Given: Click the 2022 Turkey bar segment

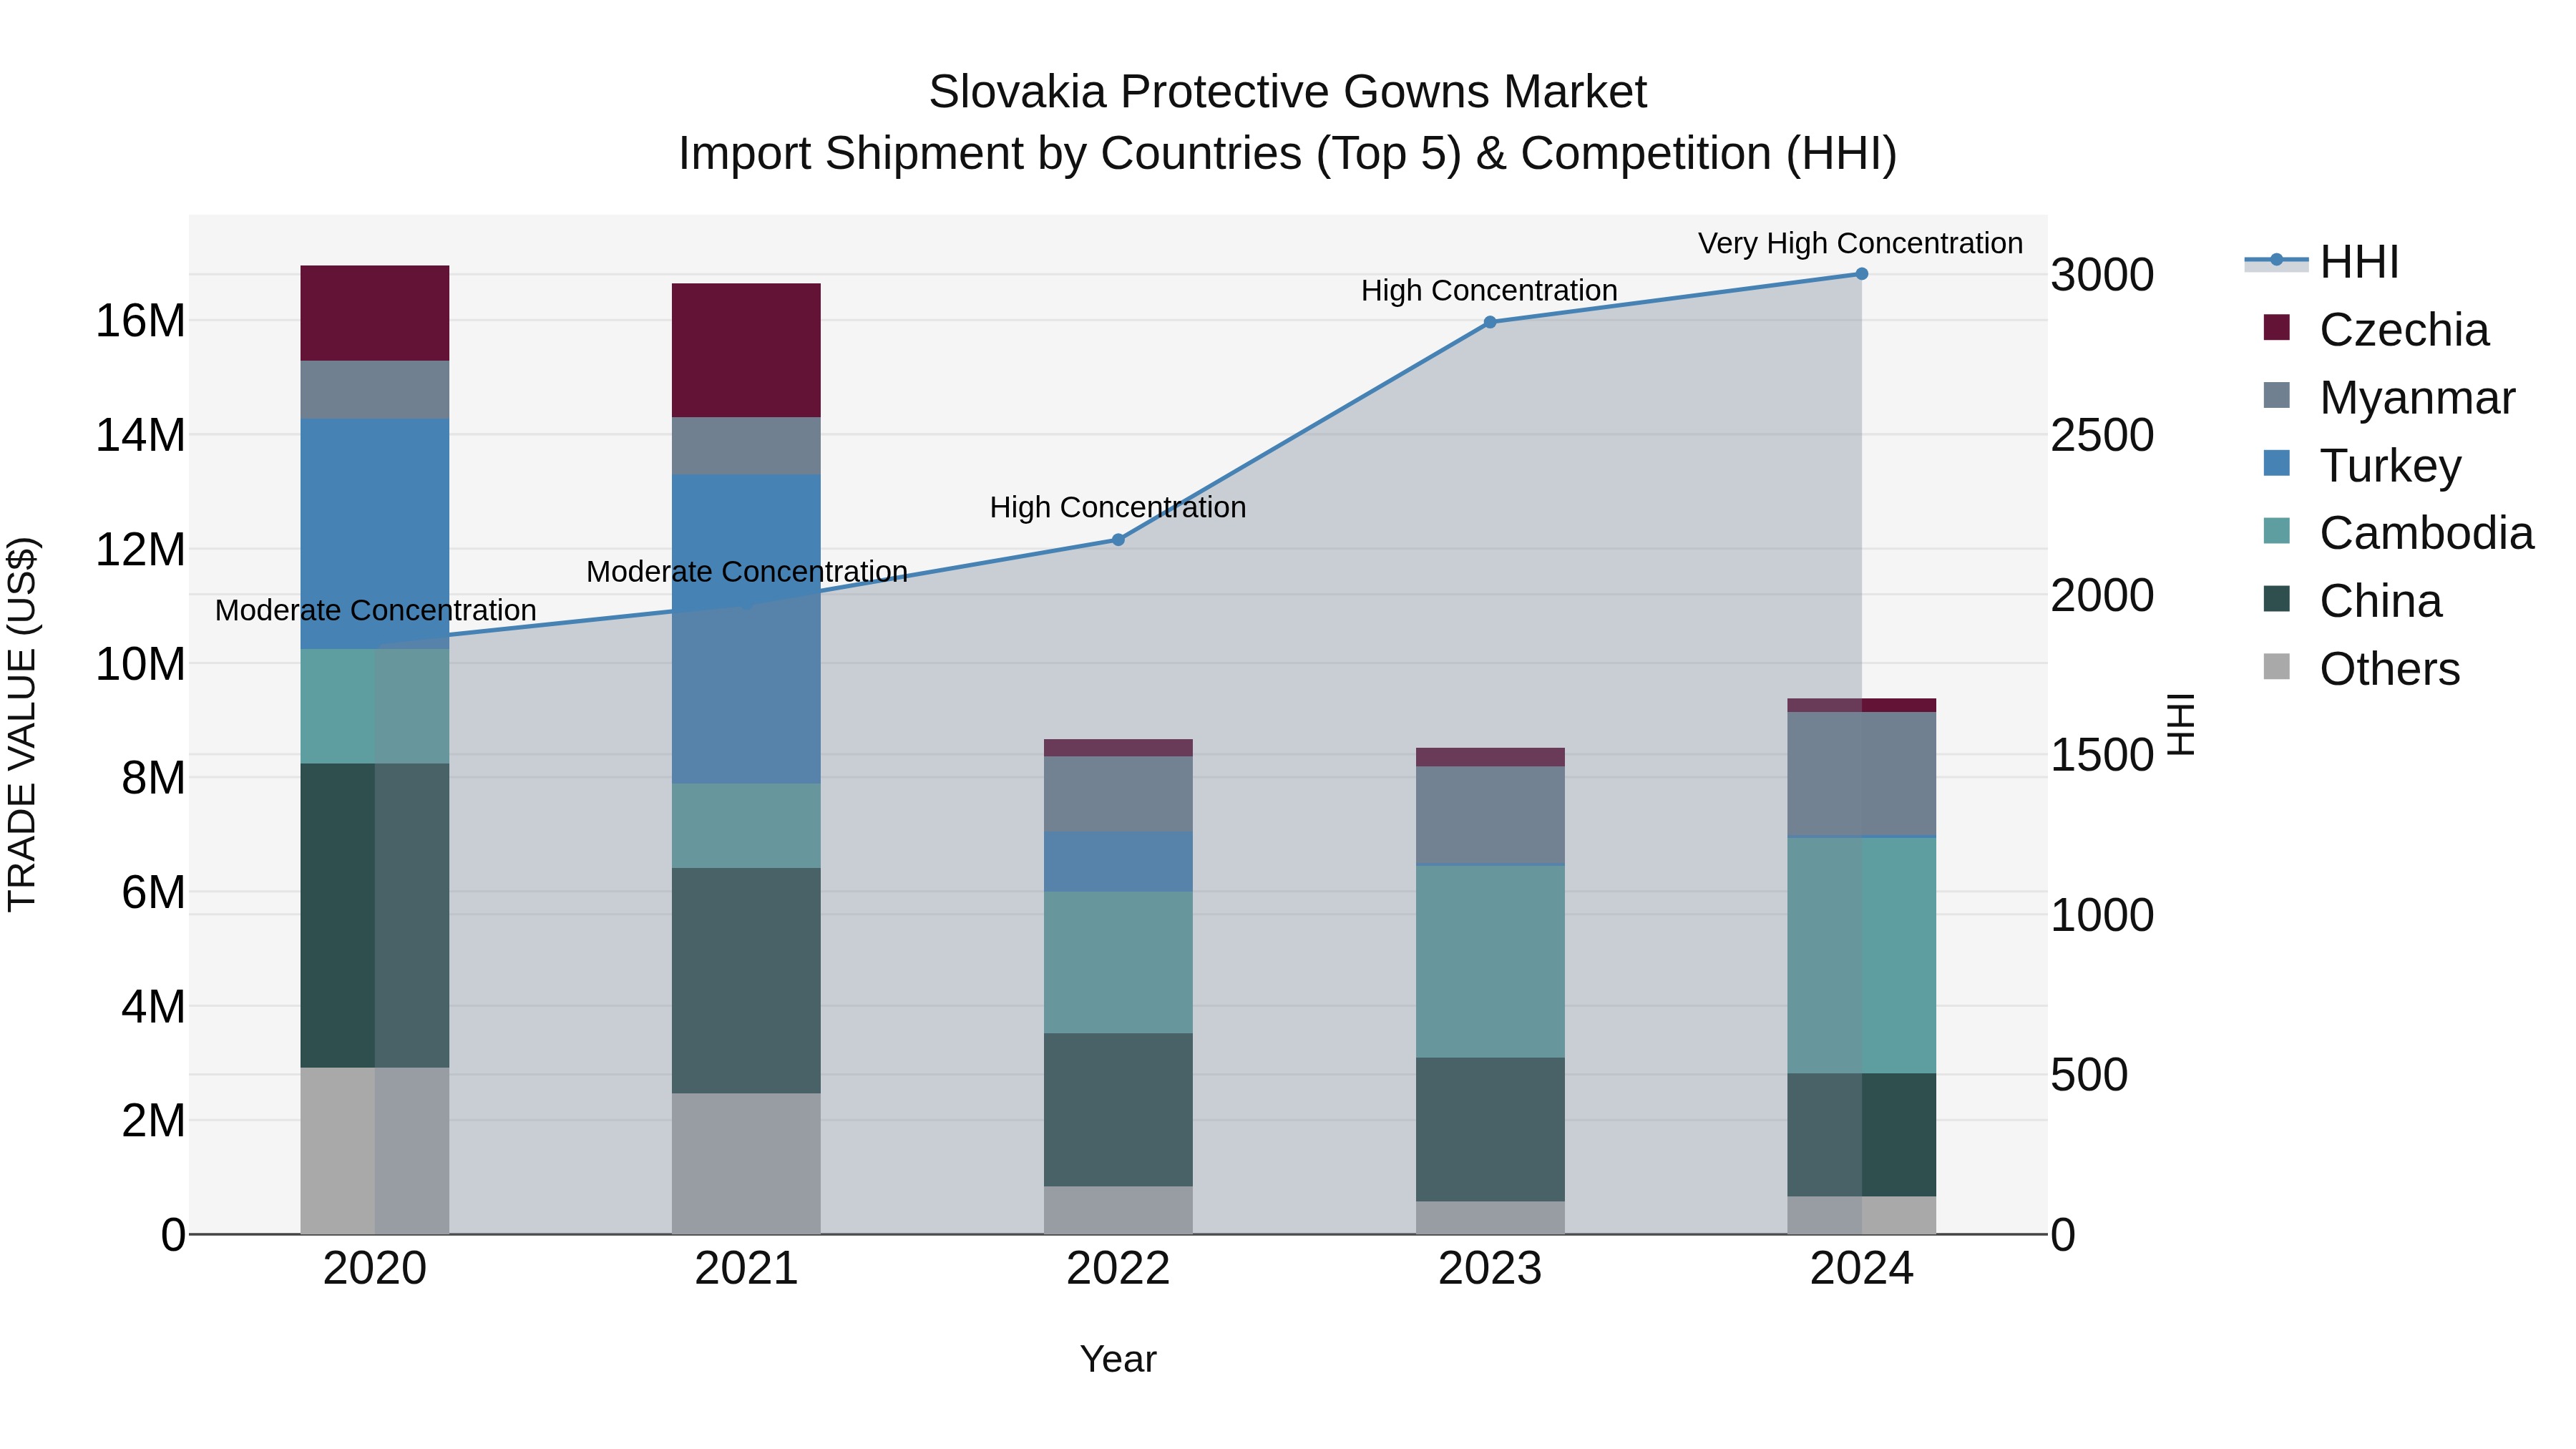Looking at the screenshot, I should coord(1119,862).
